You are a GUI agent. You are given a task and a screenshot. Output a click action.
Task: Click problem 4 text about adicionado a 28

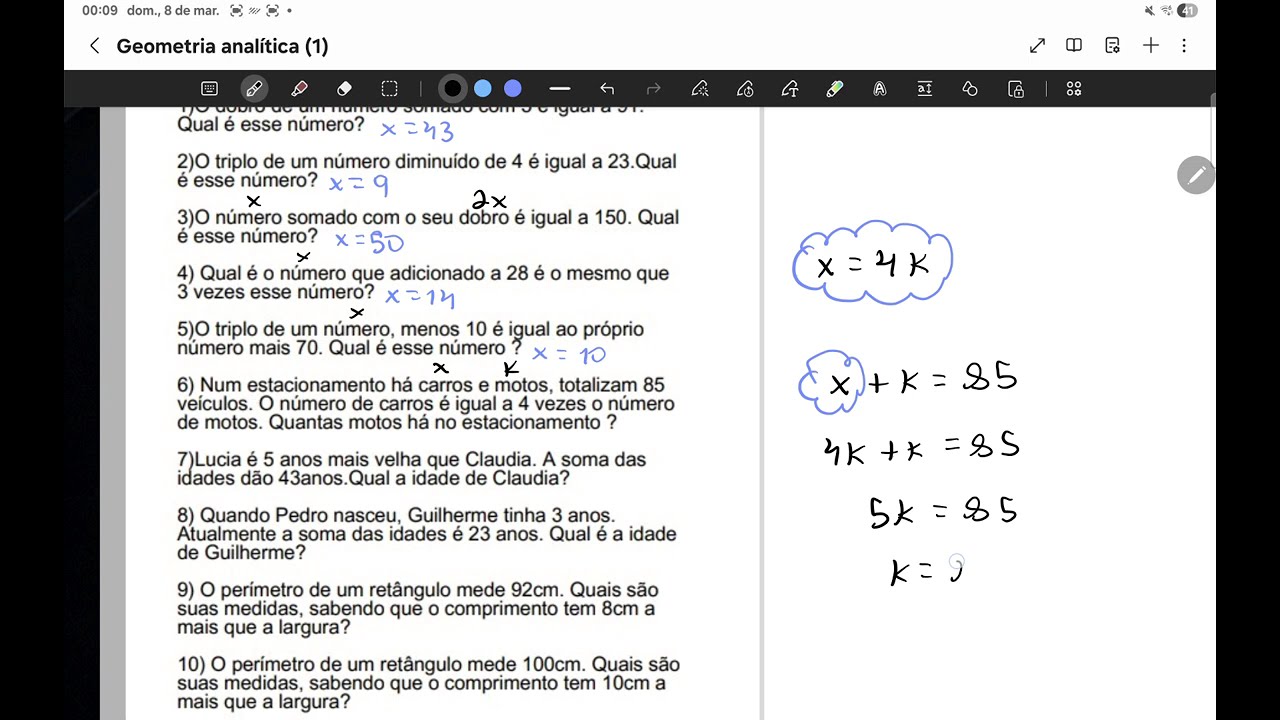[423, 283]
